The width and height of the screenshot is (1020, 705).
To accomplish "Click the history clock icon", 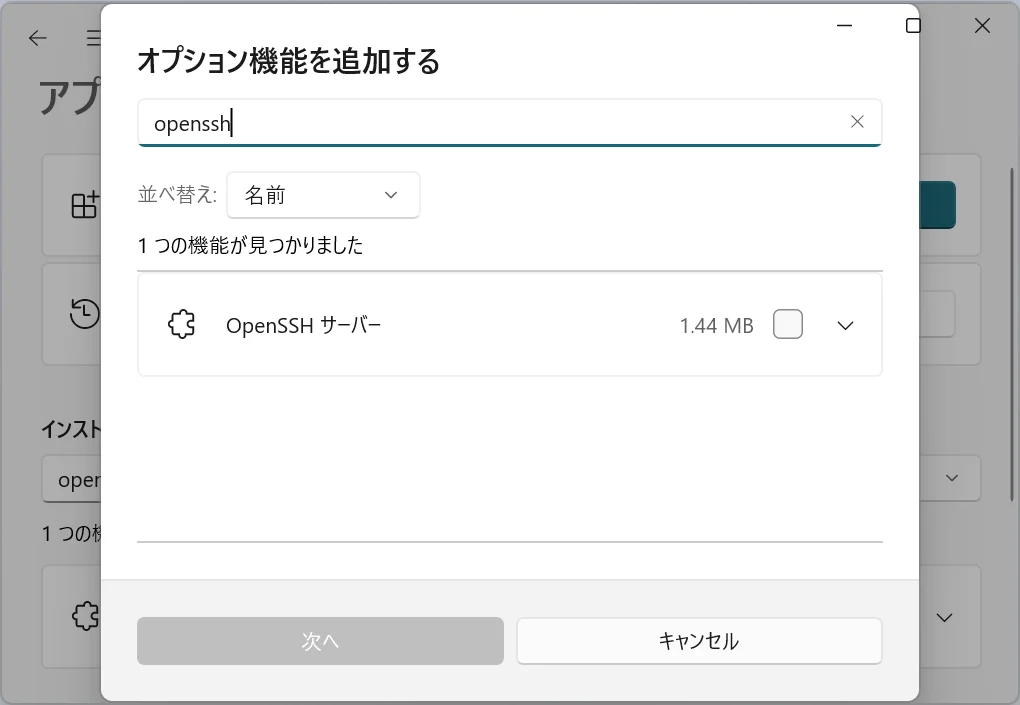I will 84,314.
